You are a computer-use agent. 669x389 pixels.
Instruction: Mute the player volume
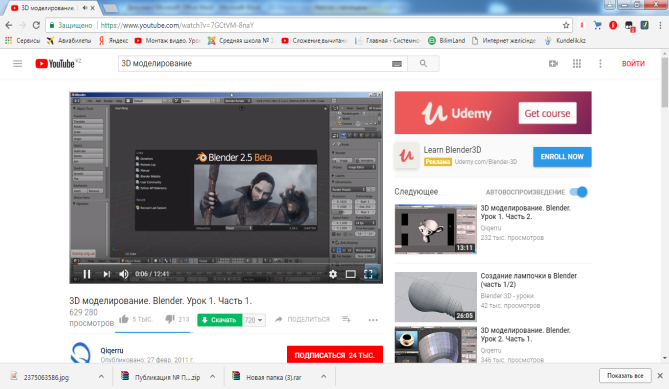click(x=124, y=274)
